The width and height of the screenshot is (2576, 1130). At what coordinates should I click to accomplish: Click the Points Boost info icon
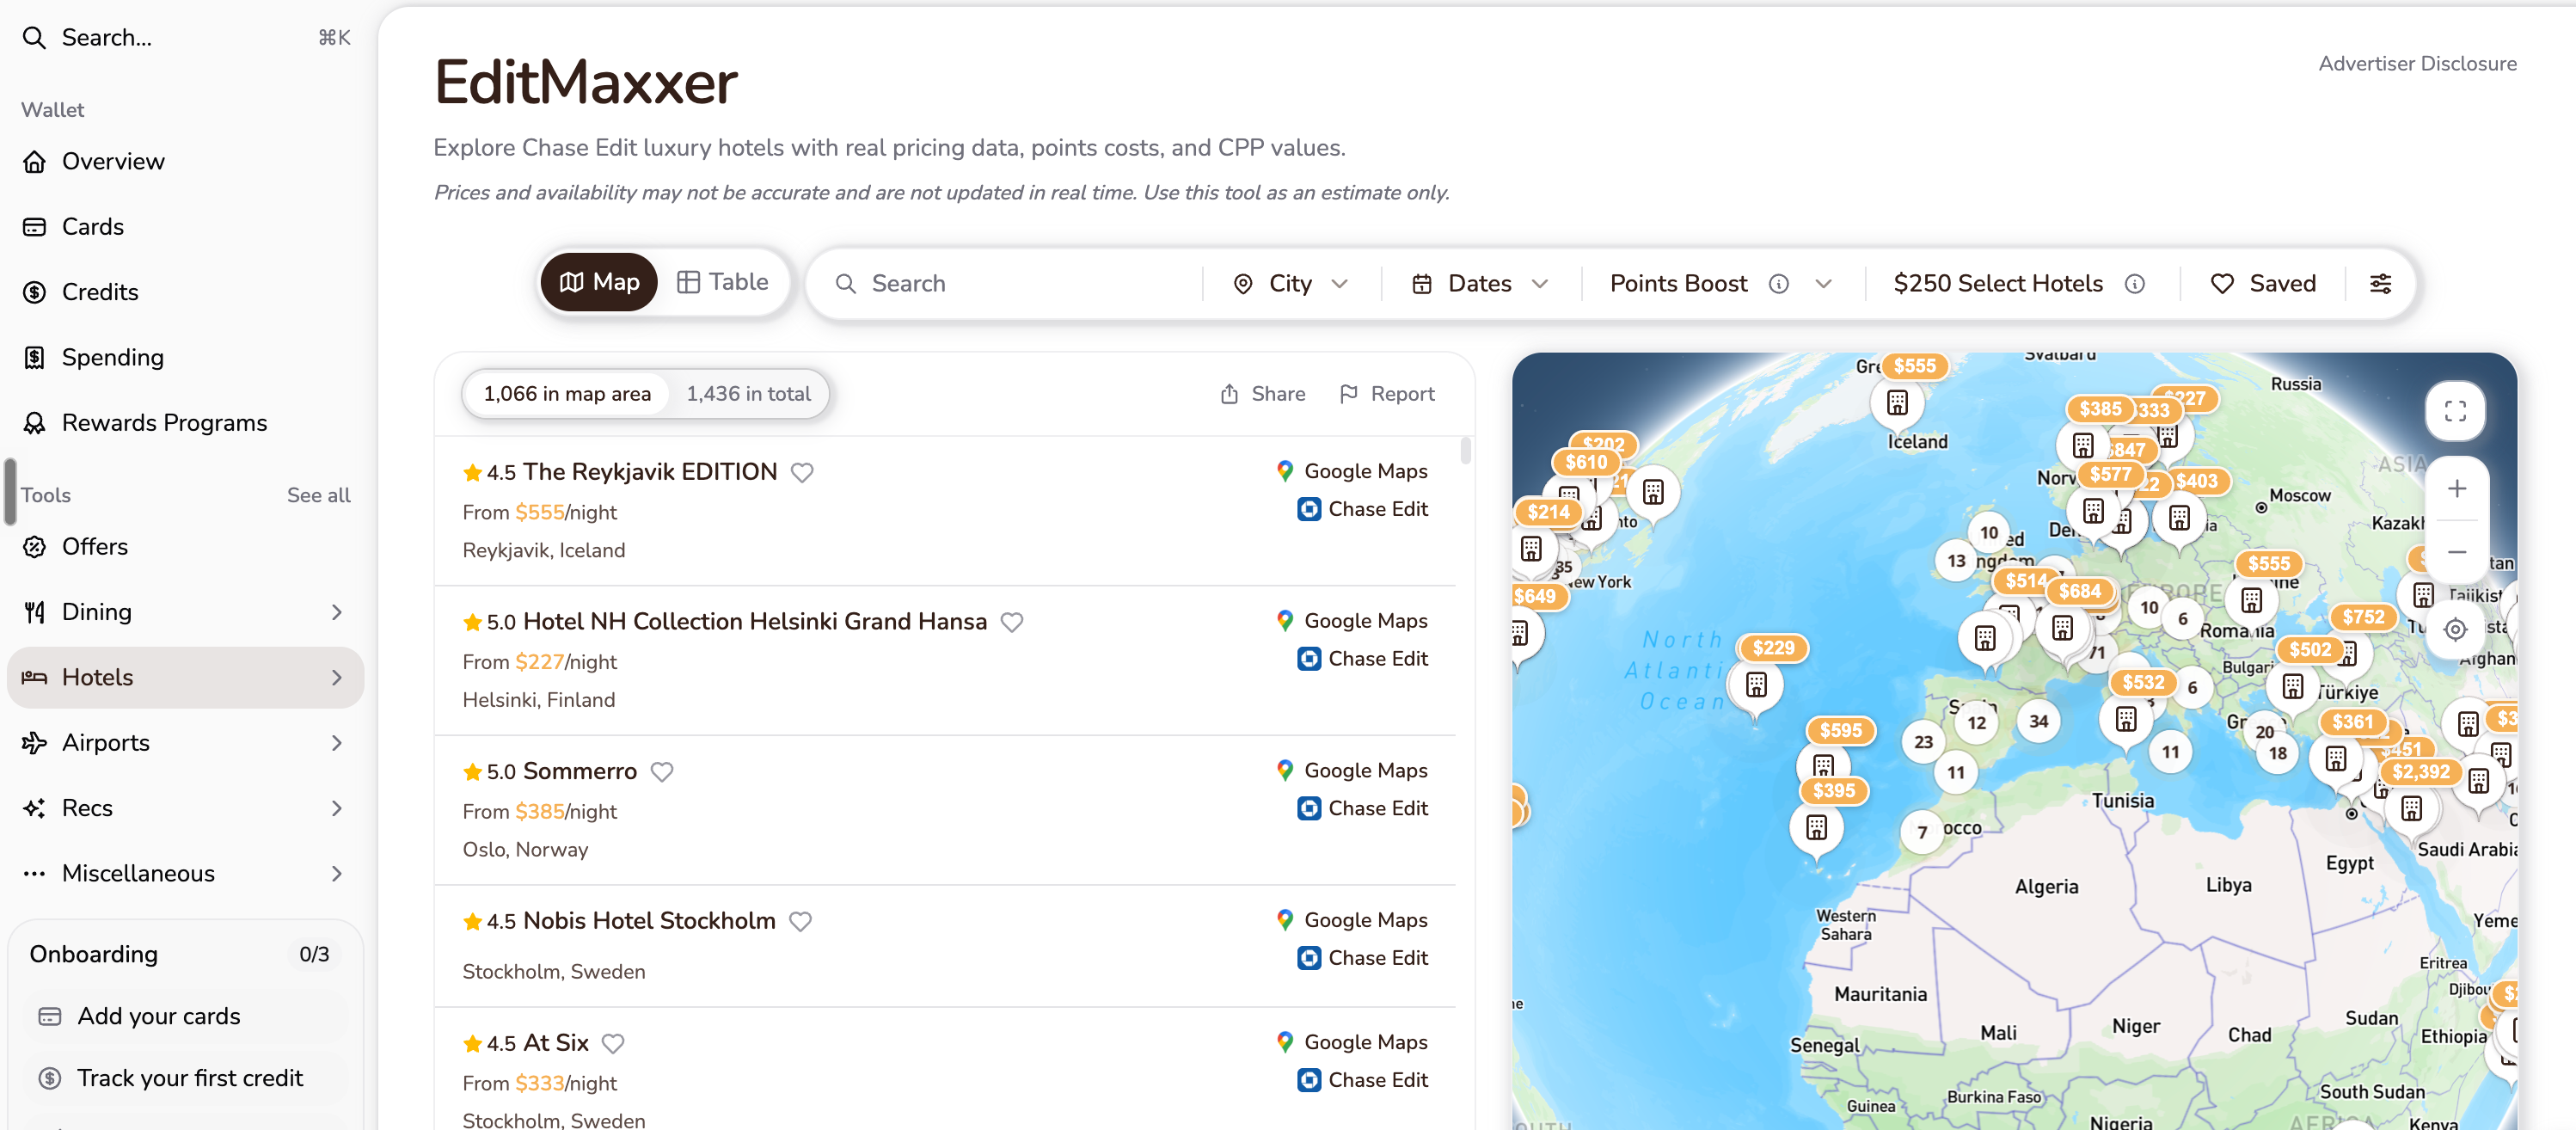click(x=1778, y=284)
